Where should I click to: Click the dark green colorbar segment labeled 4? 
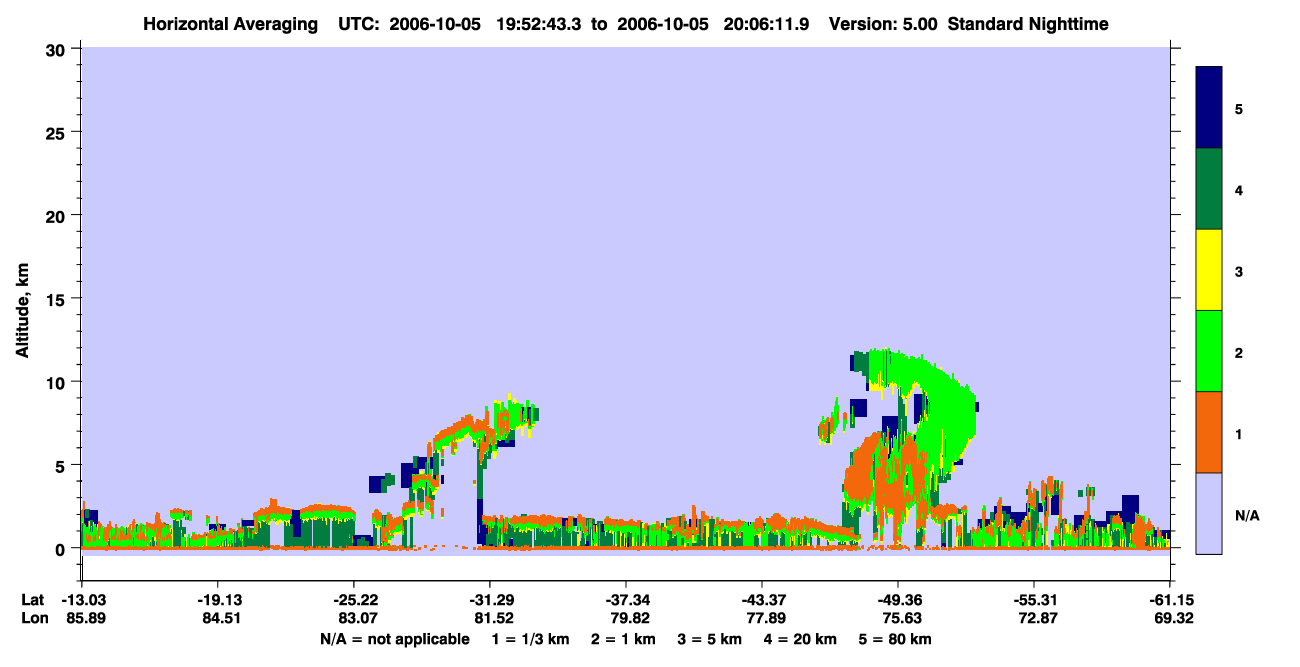pyautogui.click(x=1209, y=189)
